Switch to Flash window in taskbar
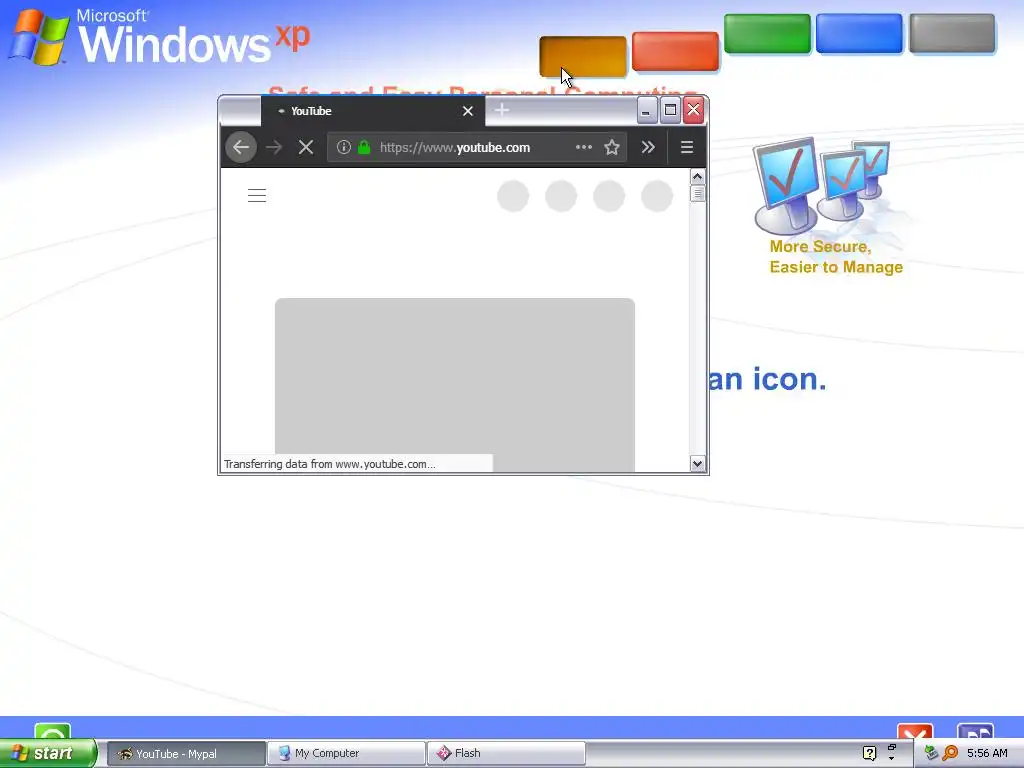Image resolution: width=1024 pixels, height=768 pixels. (x=506, y=754)
